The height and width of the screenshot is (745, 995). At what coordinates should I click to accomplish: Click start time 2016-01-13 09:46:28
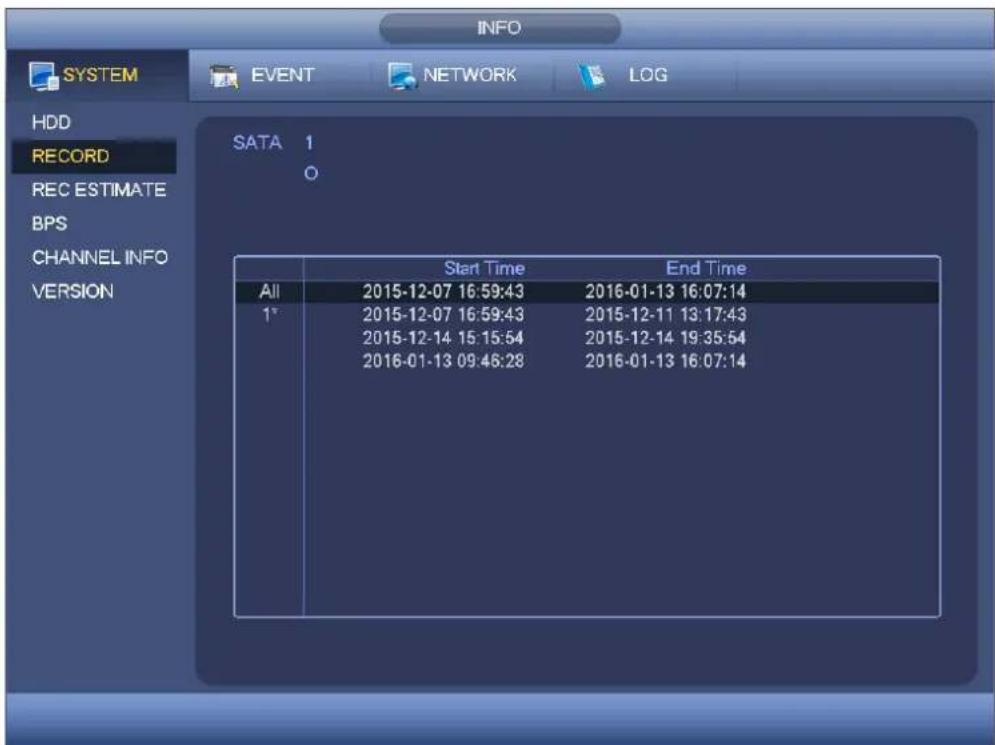[443, 361]
